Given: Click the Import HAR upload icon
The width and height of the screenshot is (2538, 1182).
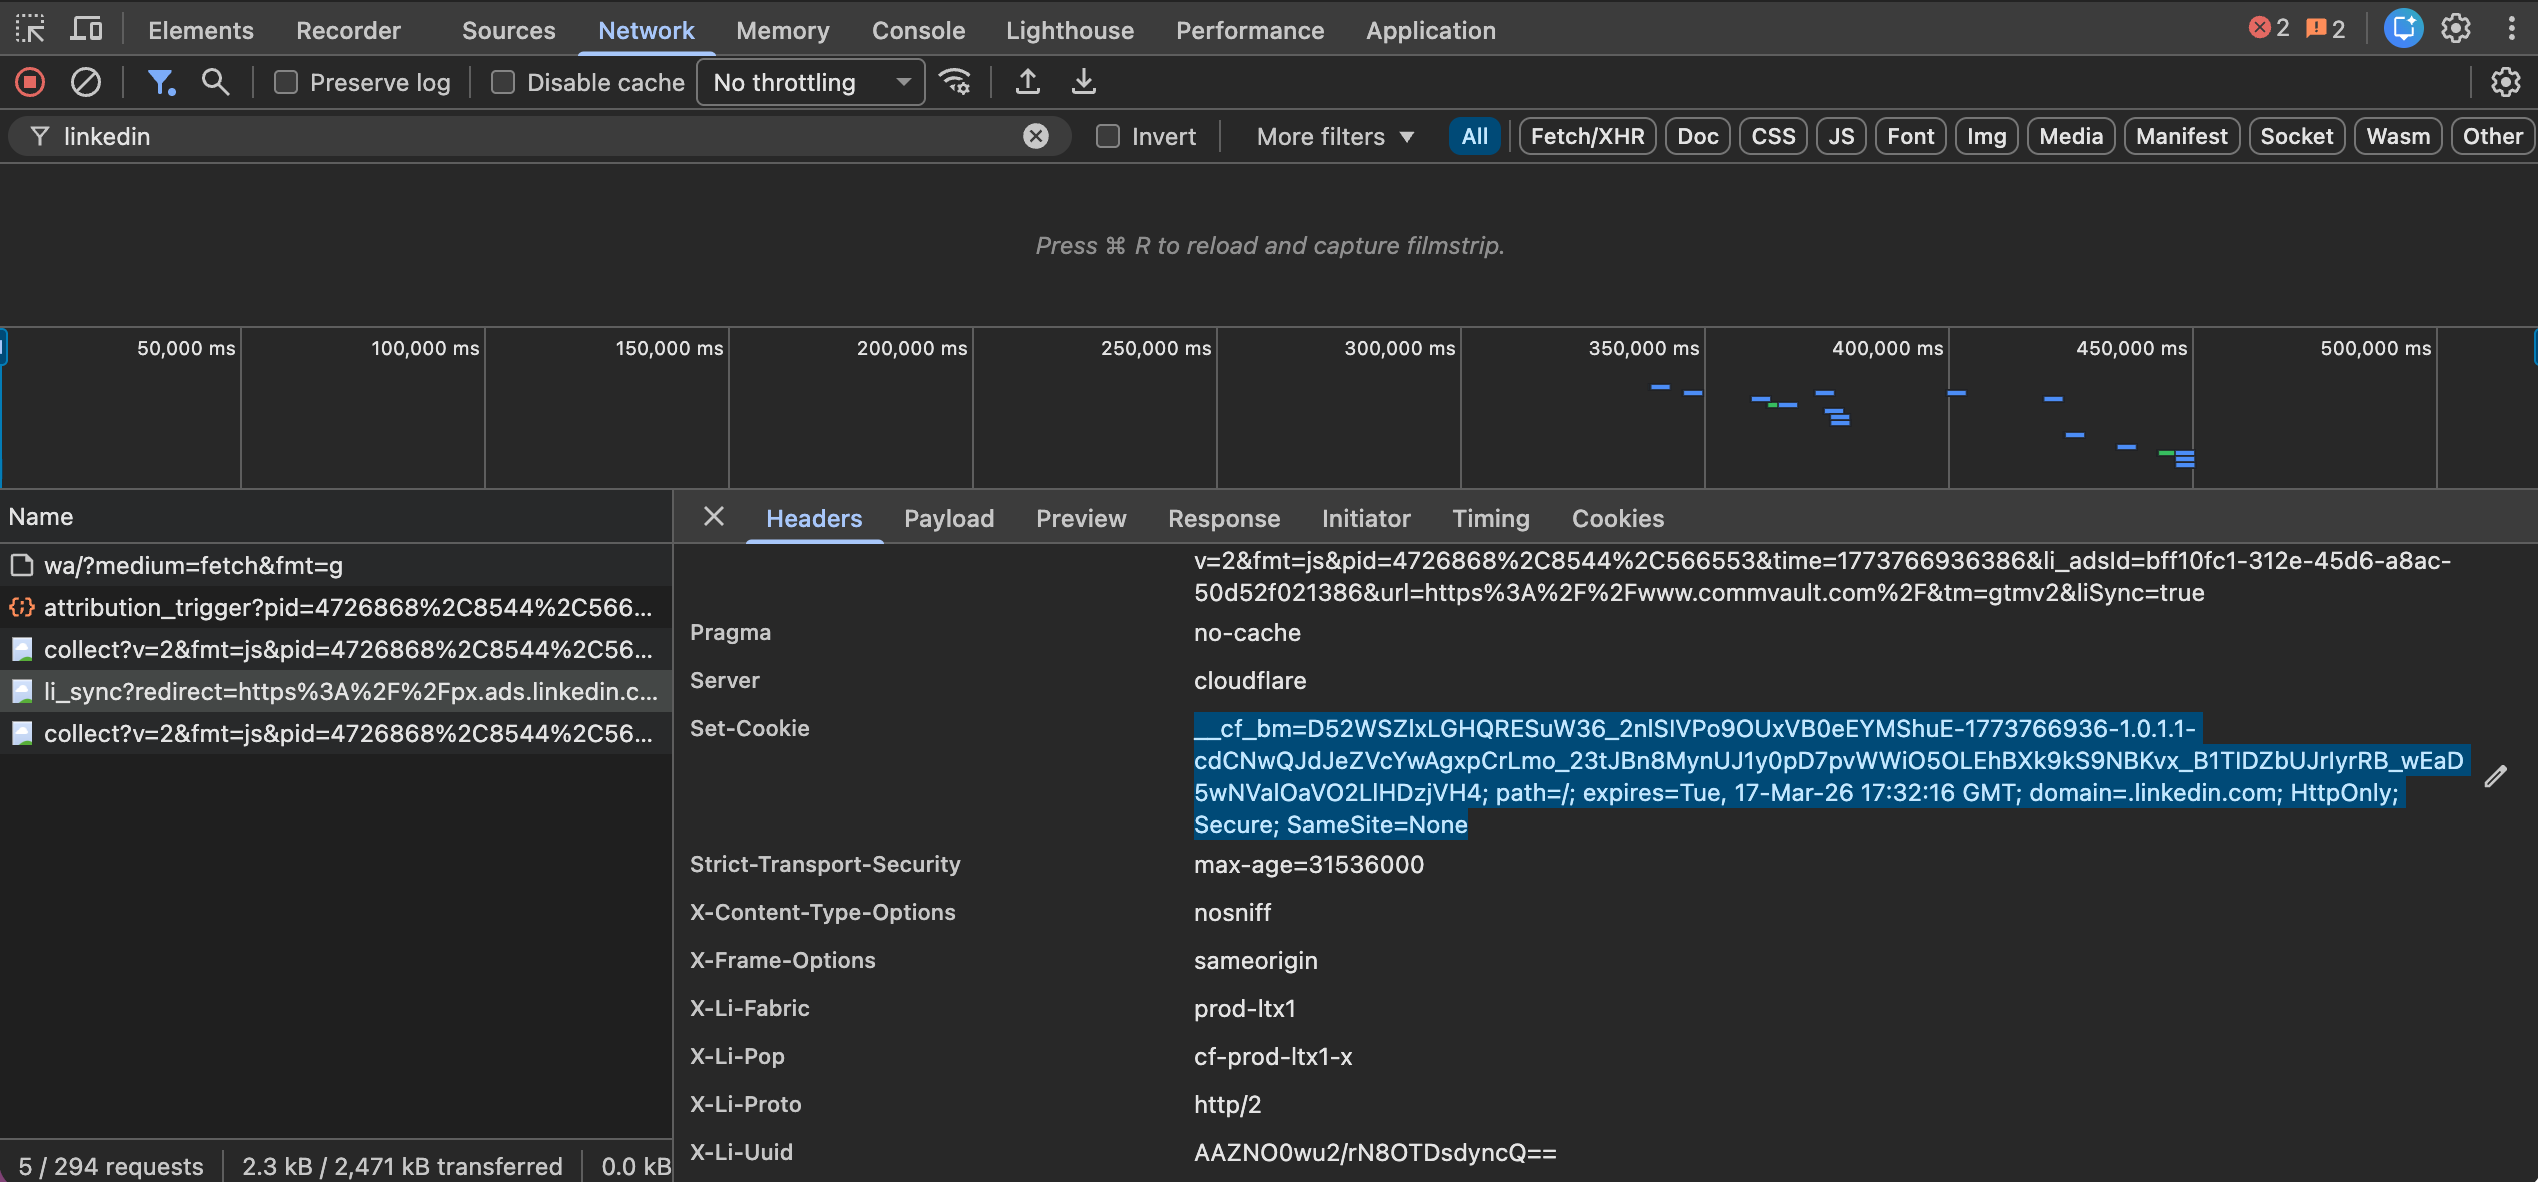Looking at the screenshot, I should coord(1027,82).
